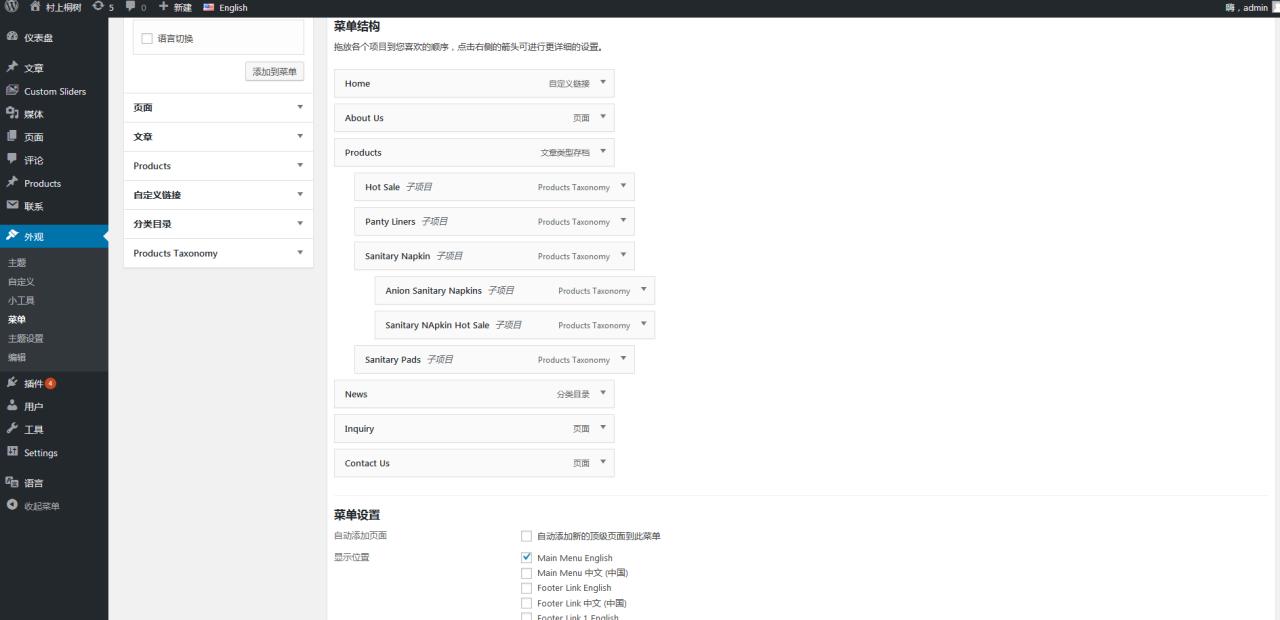Click the 收起菜单 collapse arrow icon

pyautogui.click(x=12, y=505)
